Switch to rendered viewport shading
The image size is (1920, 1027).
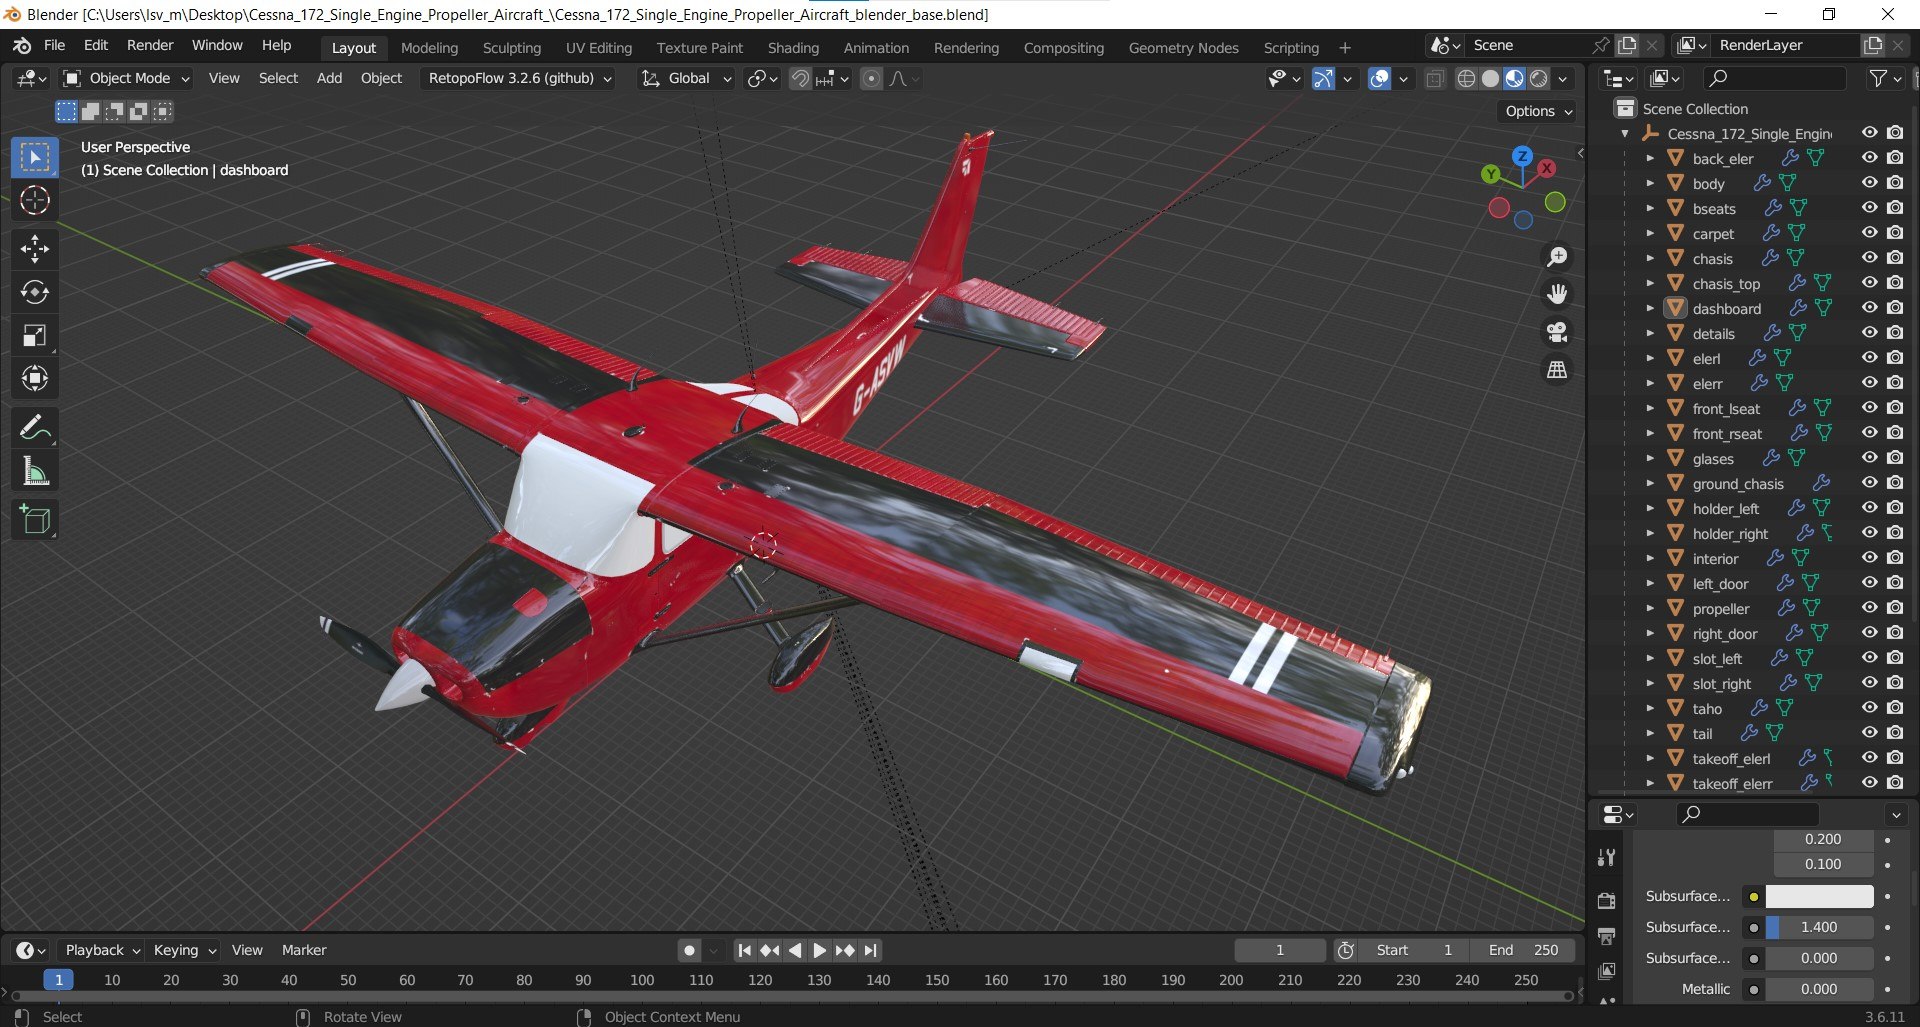[1539, 79]
